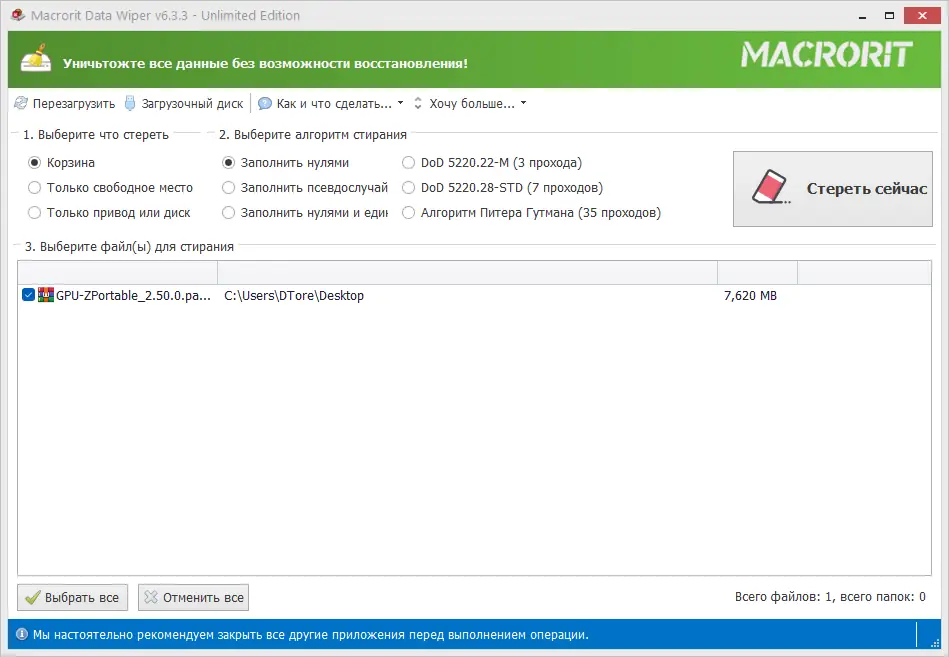The height and width of the screenshot is (657, 949).
Task: Click the Выбрать все button
Action: point(73,597)
